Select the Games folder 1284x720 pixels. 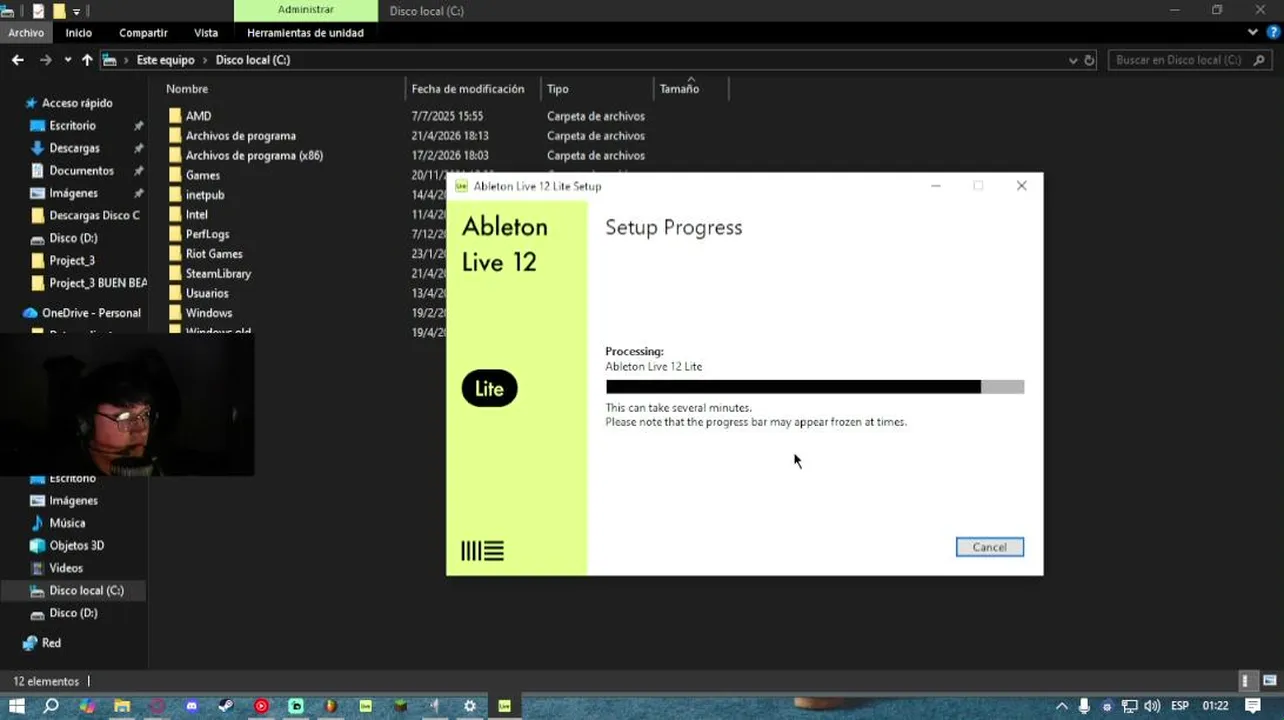point(202,176)
